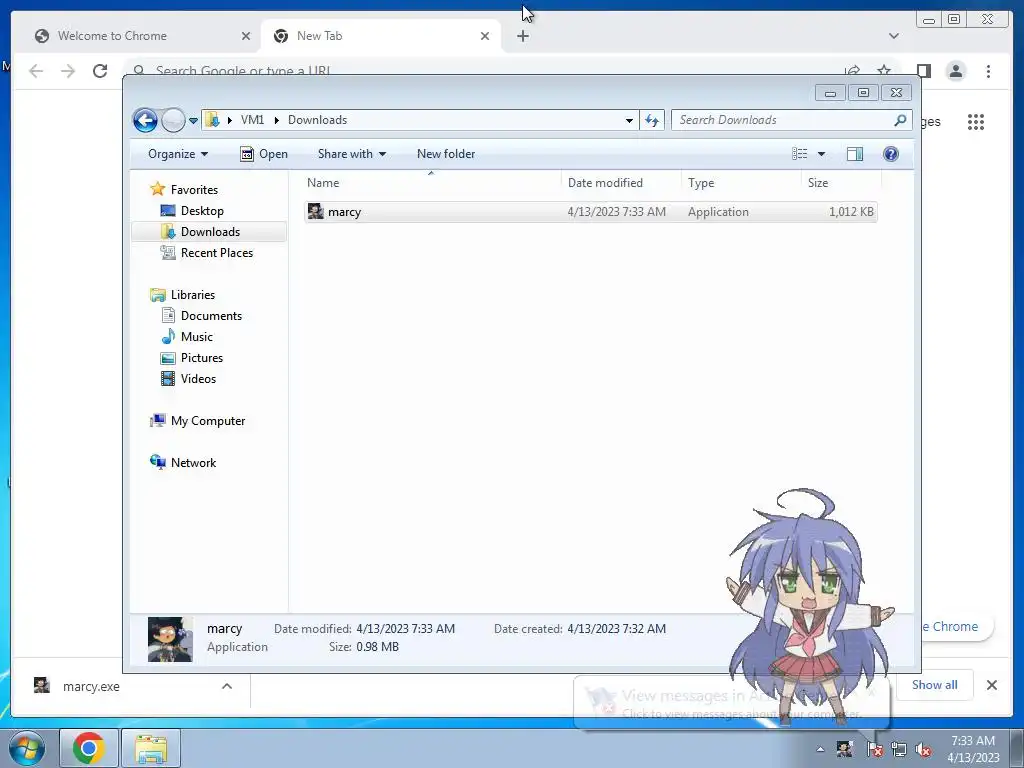The image size is (1024, 768).
Task: Open Recent Places in sidebar
Action: 216,253
